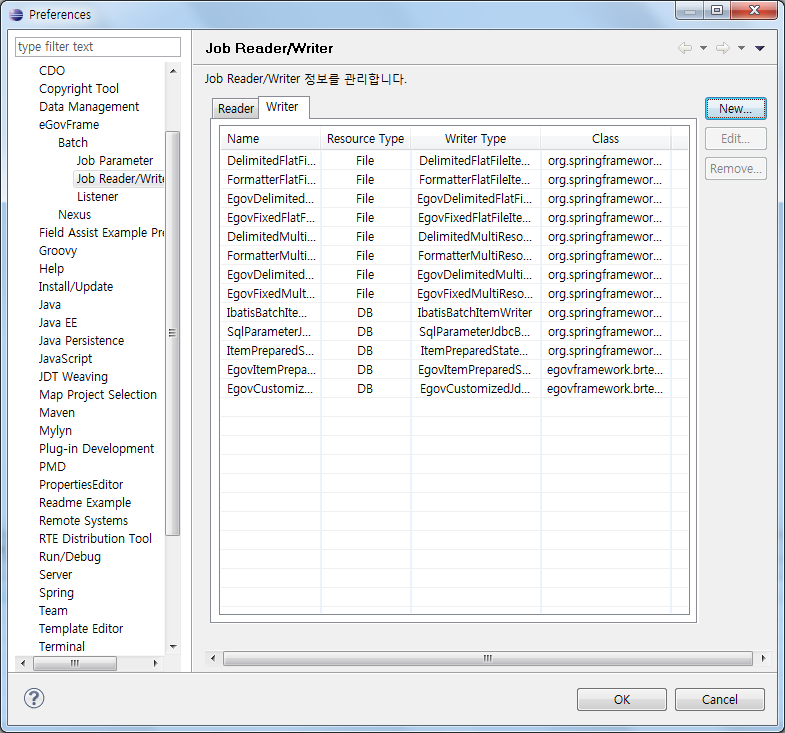
Task: Click the back navigation arrow icon
Action: coord(685,48)
